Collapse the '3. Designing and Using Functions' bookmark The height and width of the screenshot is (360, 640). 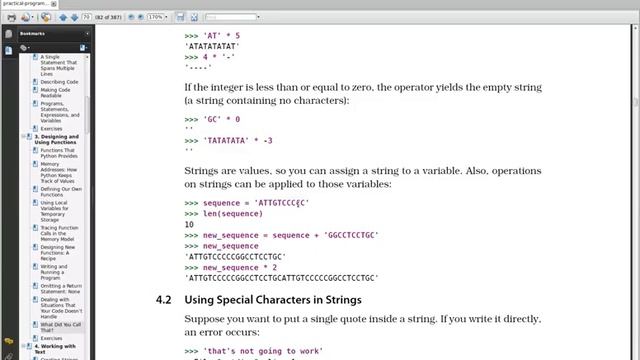23,137
